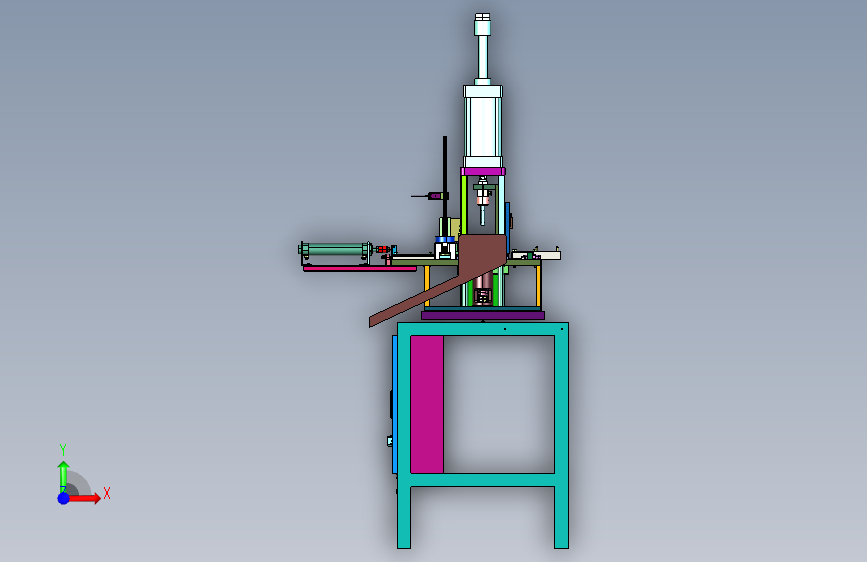
Task: Click the red "X" axis label
Action: click(x=107, y=493)
